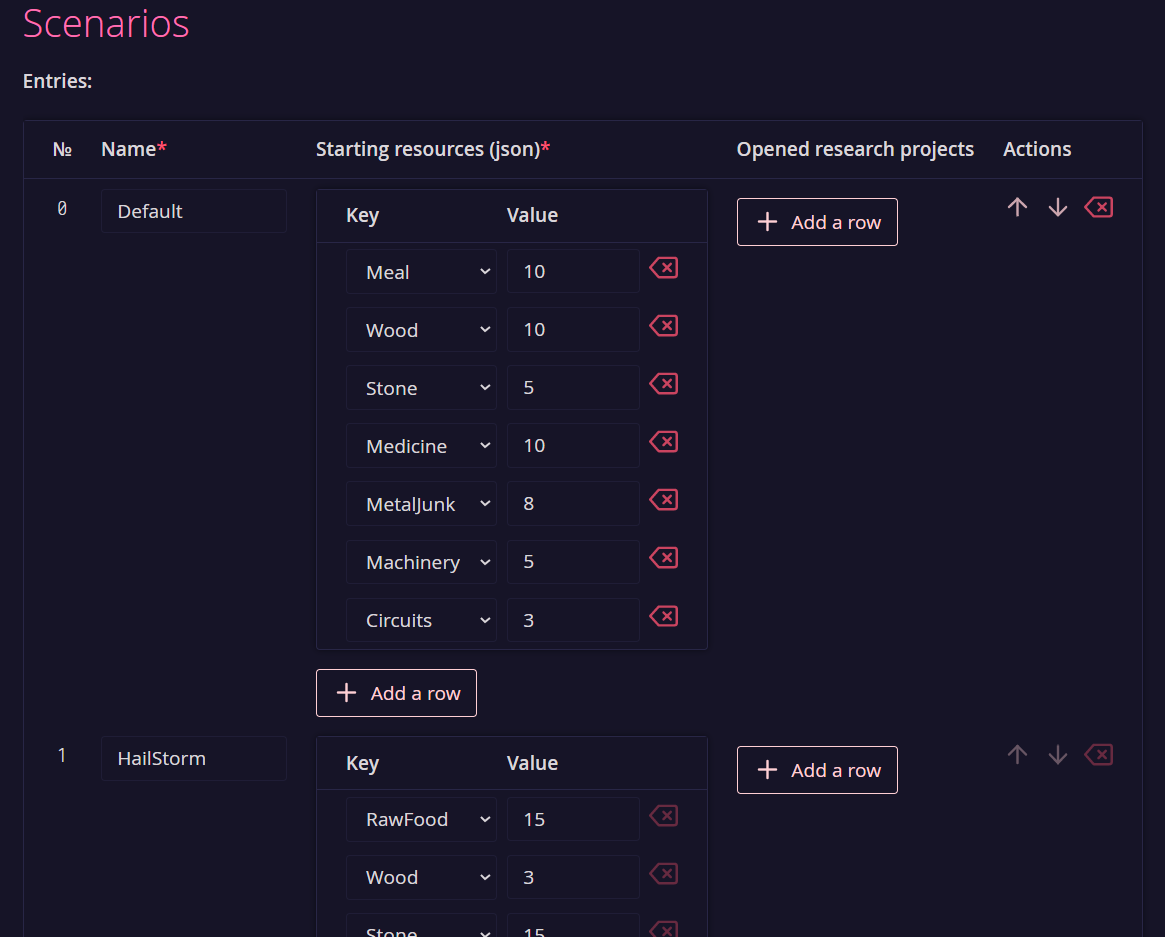Open the Wood key dropdown in Default
Screen dimensions: 1165x937
[x=421, y=330]
